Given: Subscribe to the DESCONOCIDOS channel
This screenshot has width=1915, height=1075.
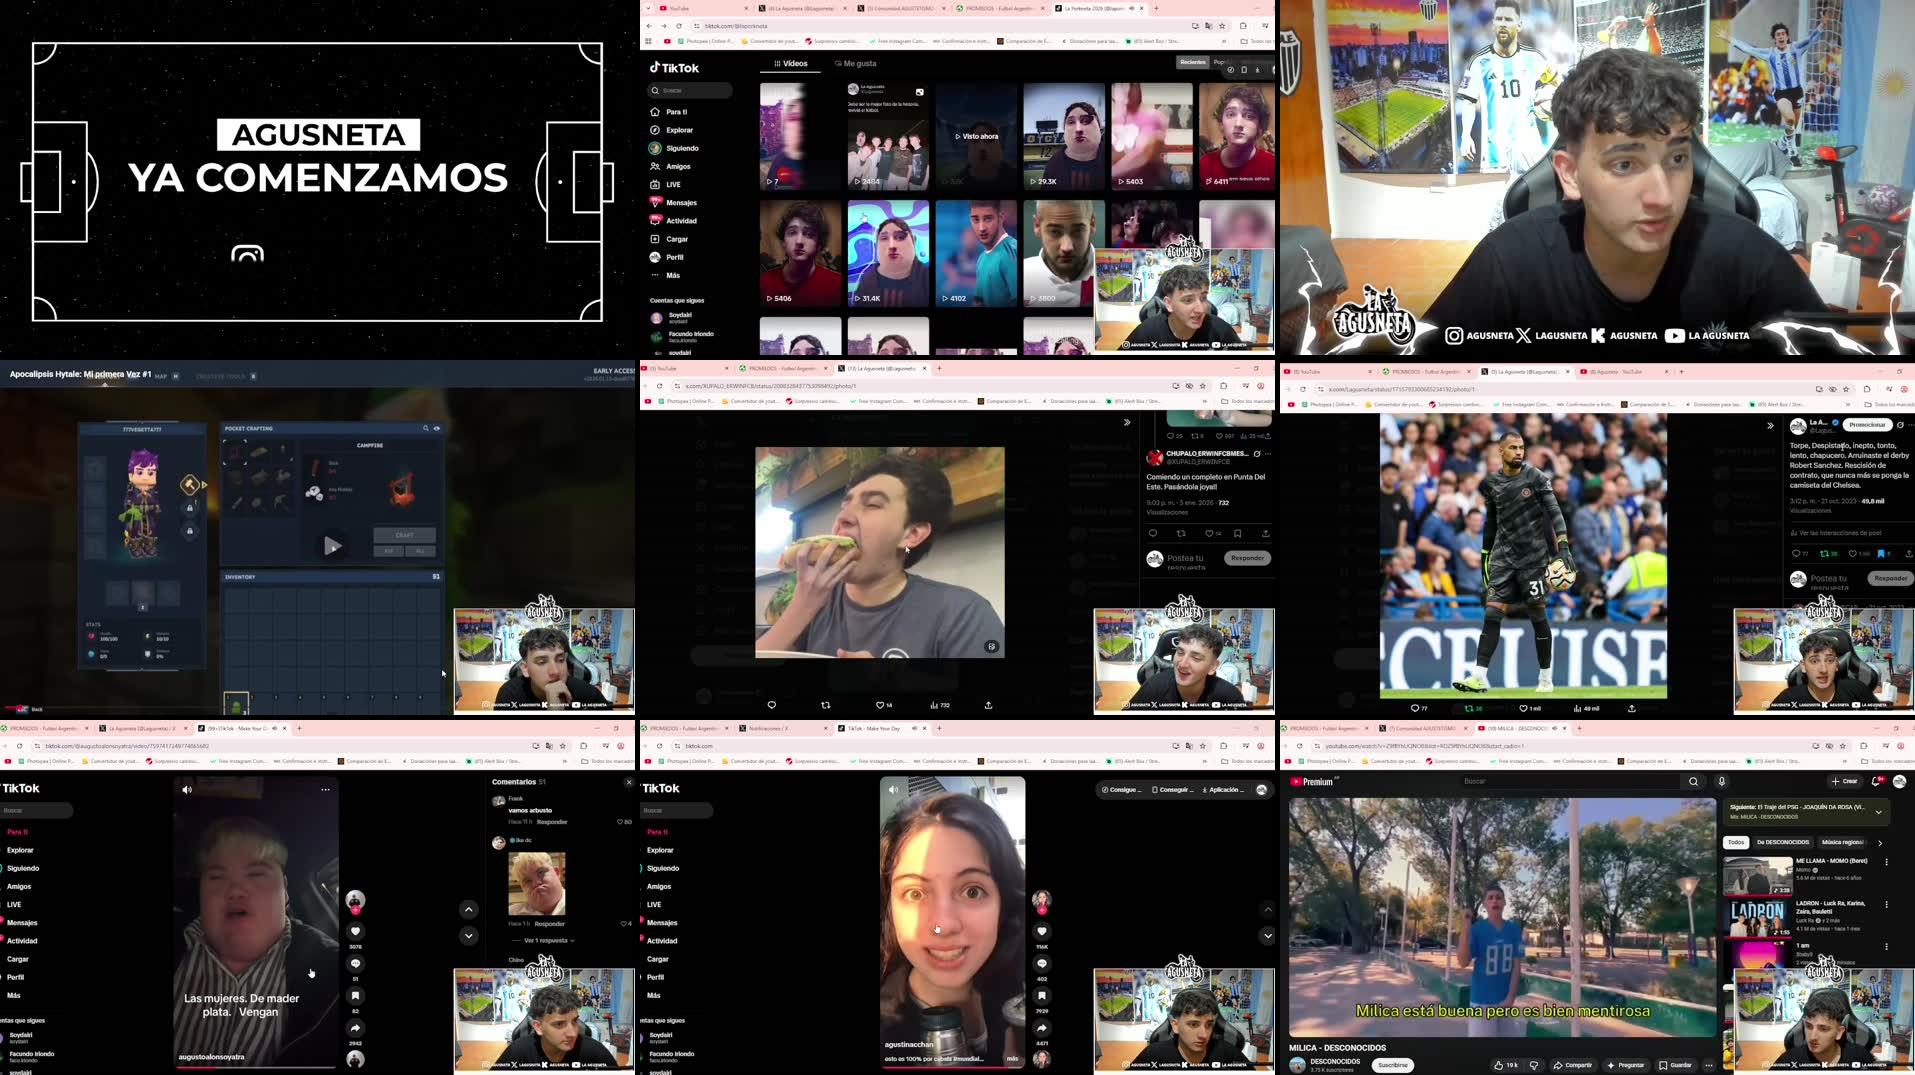Looking at the screenshot, I should click(1392, 1064).
